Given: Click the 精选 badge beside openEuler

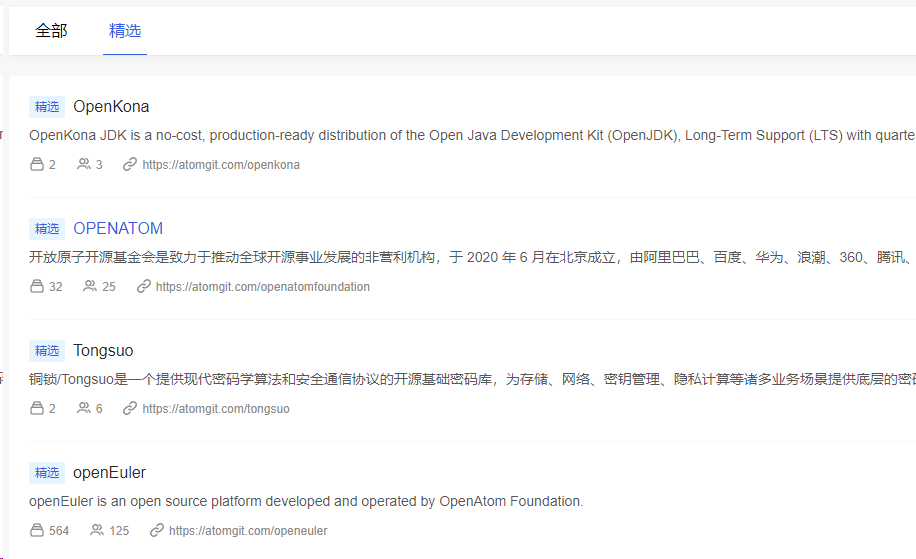Looking at the screenshot, I should (47, 473).
